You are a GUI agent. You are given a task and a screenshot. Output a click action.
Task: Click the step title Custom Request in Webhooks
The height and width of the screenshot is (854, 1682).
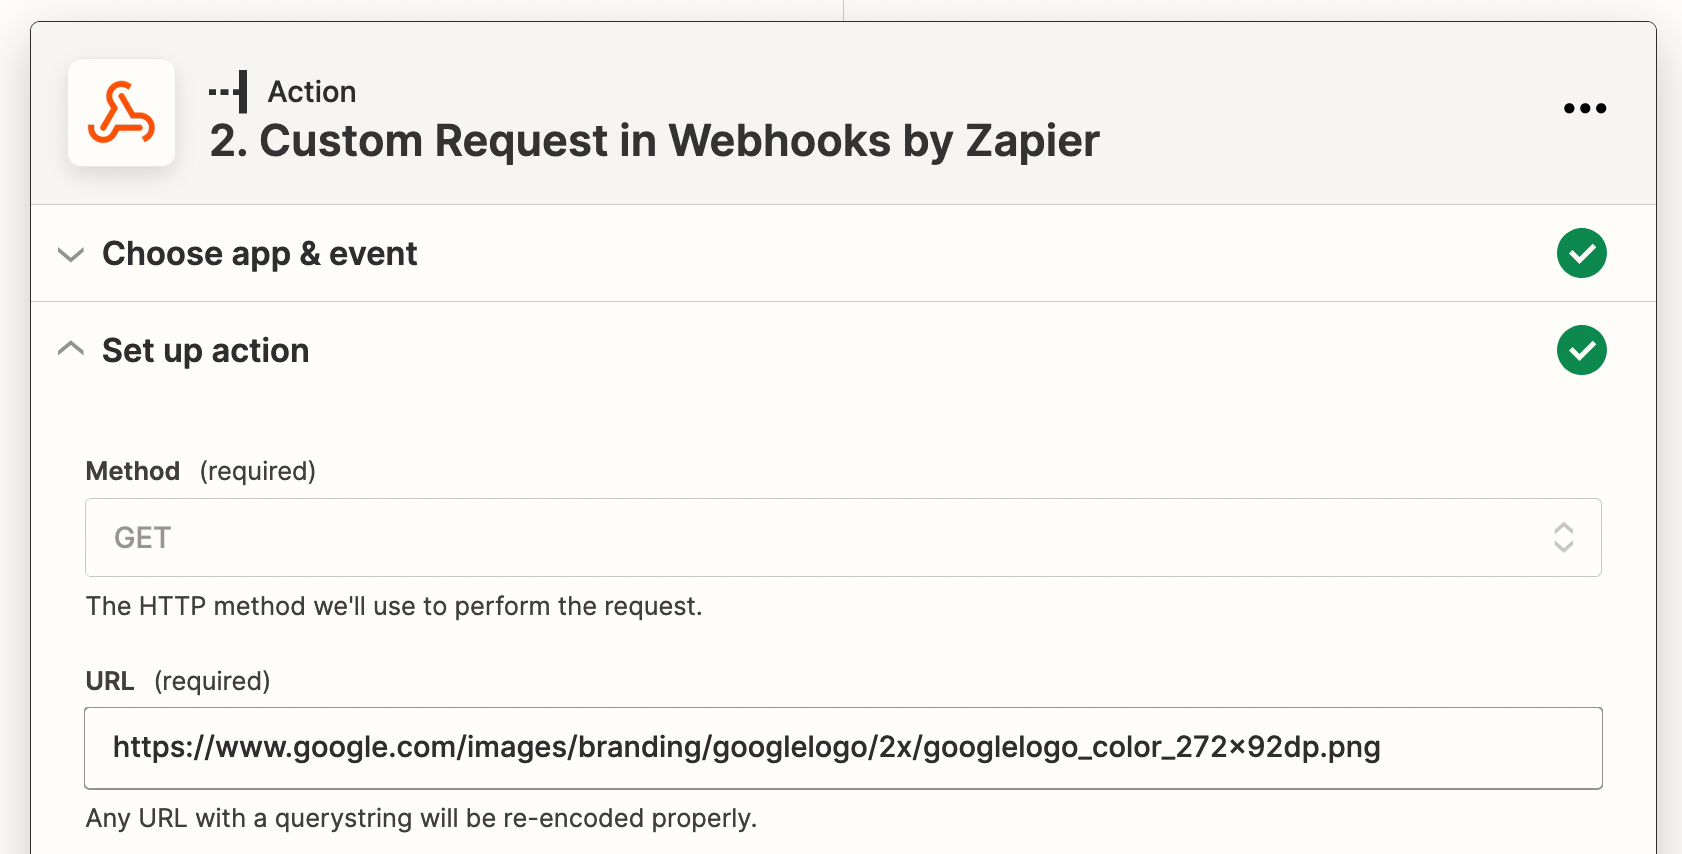[x=654, y=140]
